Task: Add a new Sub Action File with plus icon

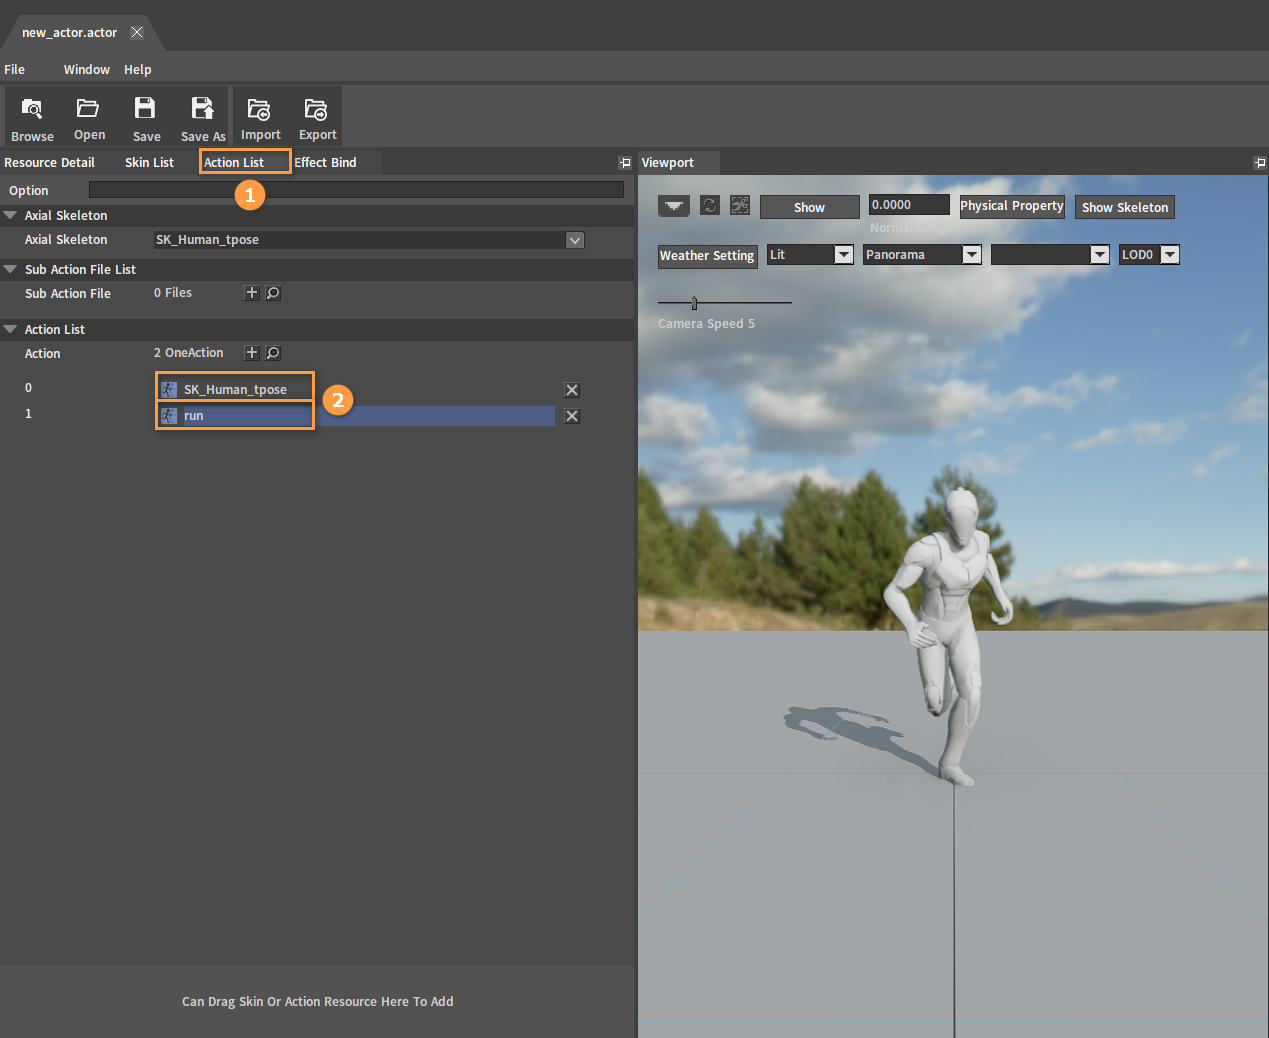Action: tap(252, 293)
